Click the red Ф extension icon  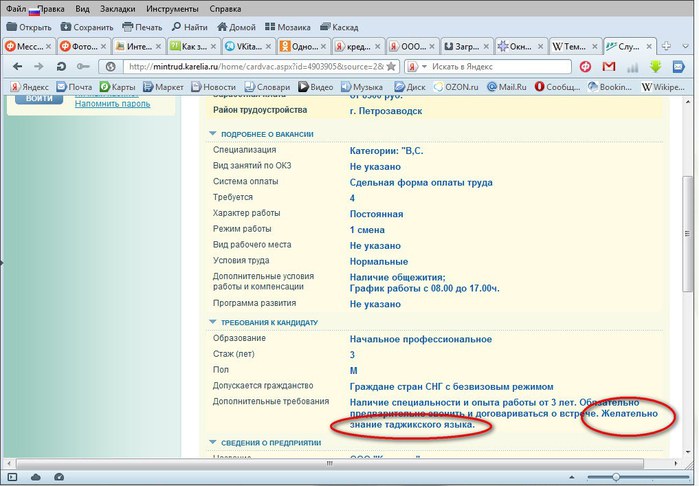(x=585, y=67)
